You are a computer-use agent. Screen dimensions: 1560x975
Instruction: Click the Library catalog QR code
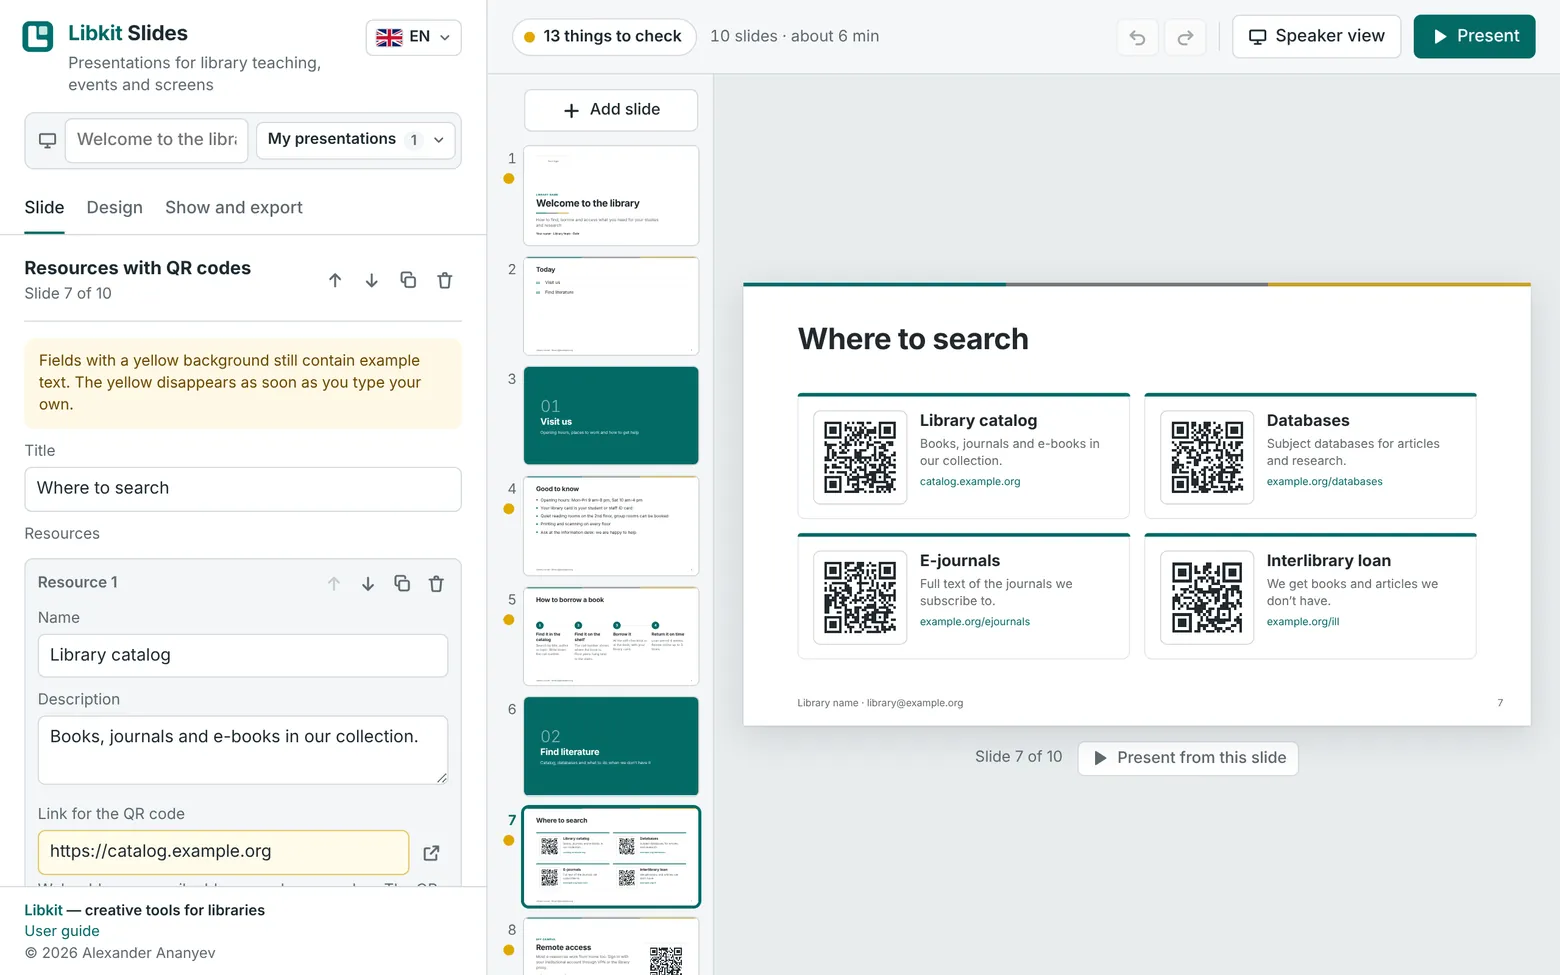coord(860,457)
